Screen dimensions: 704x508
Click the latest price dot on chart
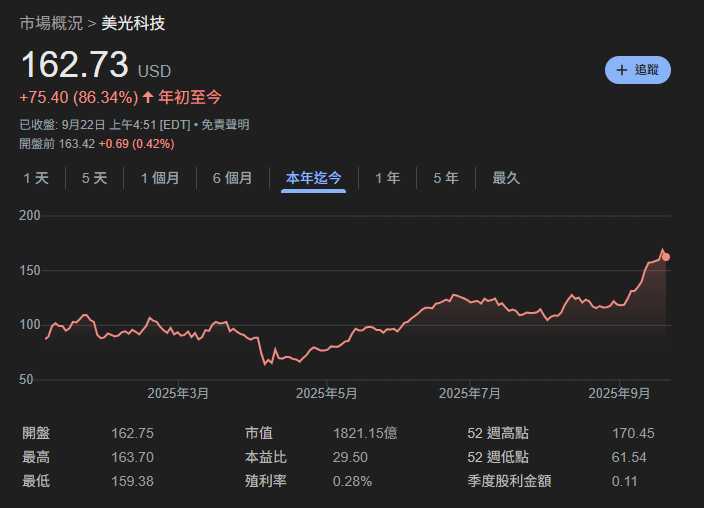pos(666,257)
